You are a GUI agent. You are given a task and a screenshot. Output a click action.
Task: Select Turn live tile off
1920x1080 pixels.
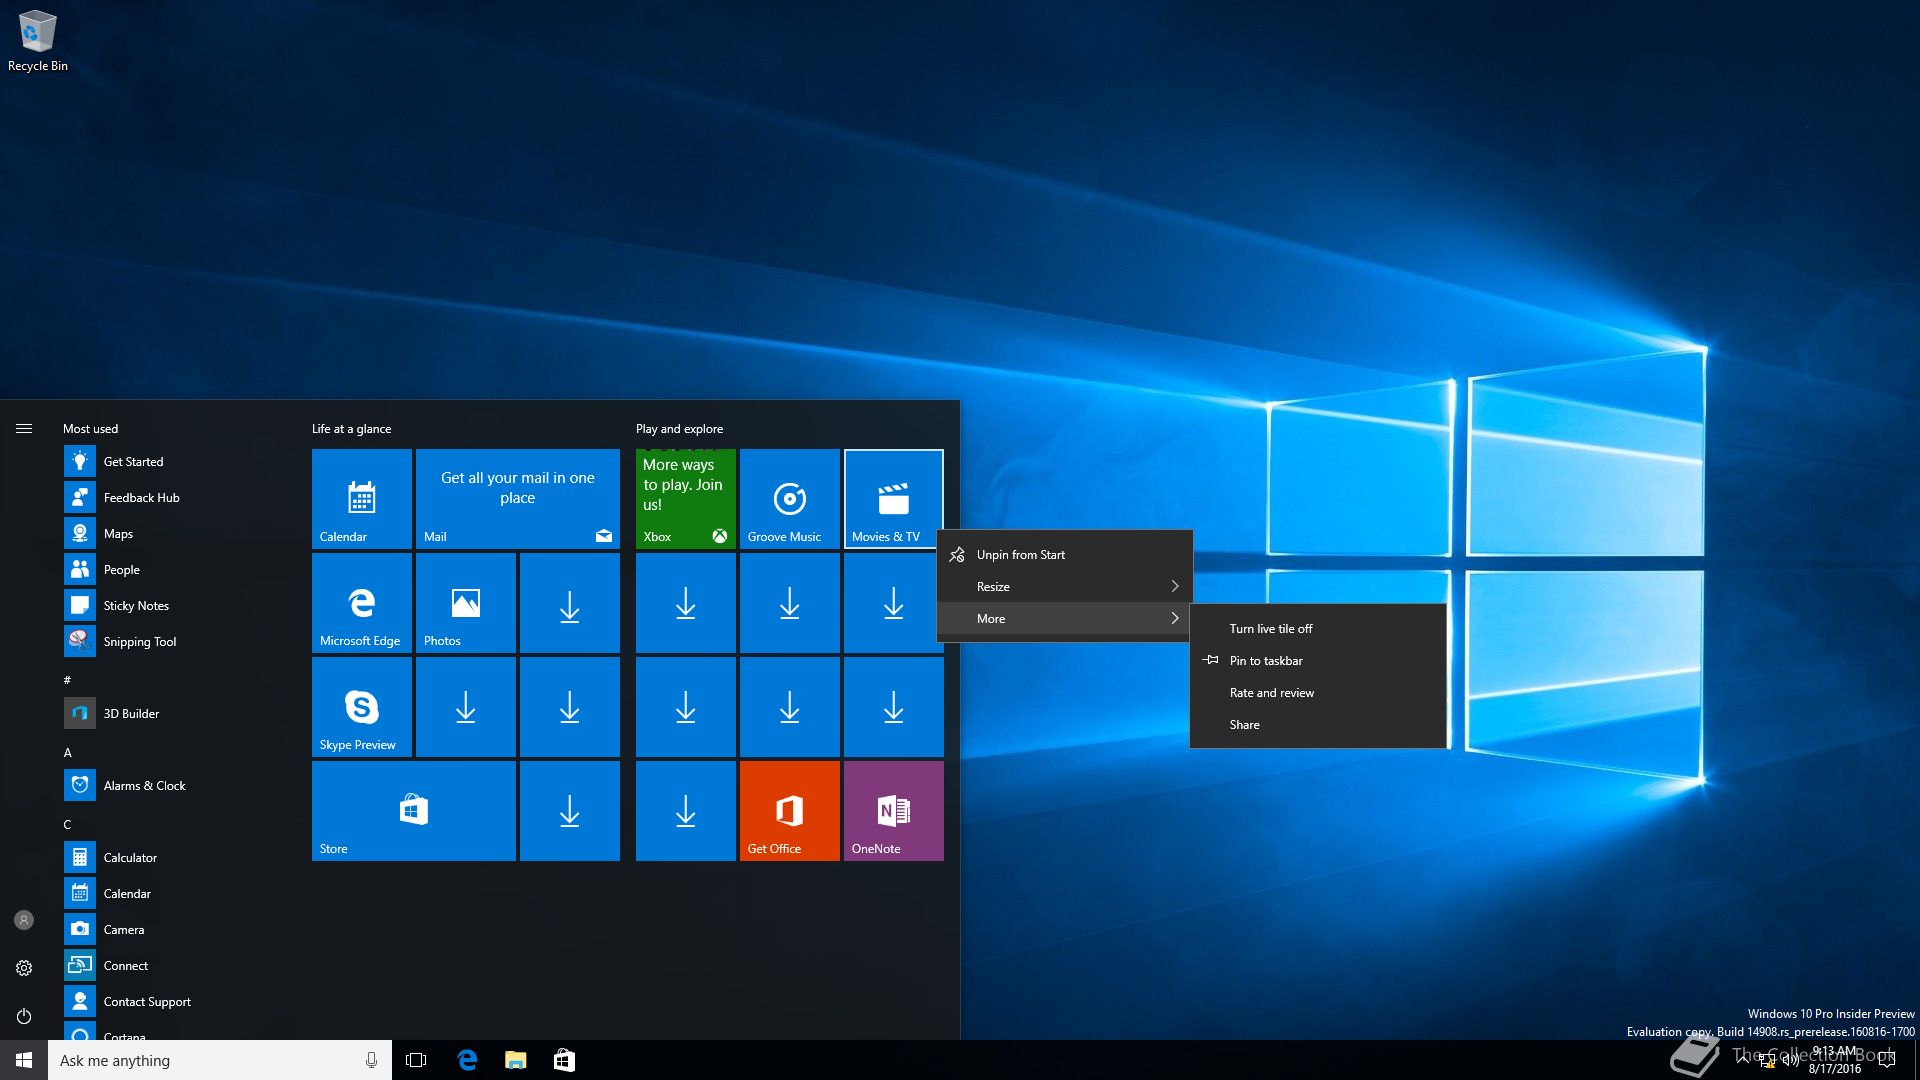pos(1318,629)
